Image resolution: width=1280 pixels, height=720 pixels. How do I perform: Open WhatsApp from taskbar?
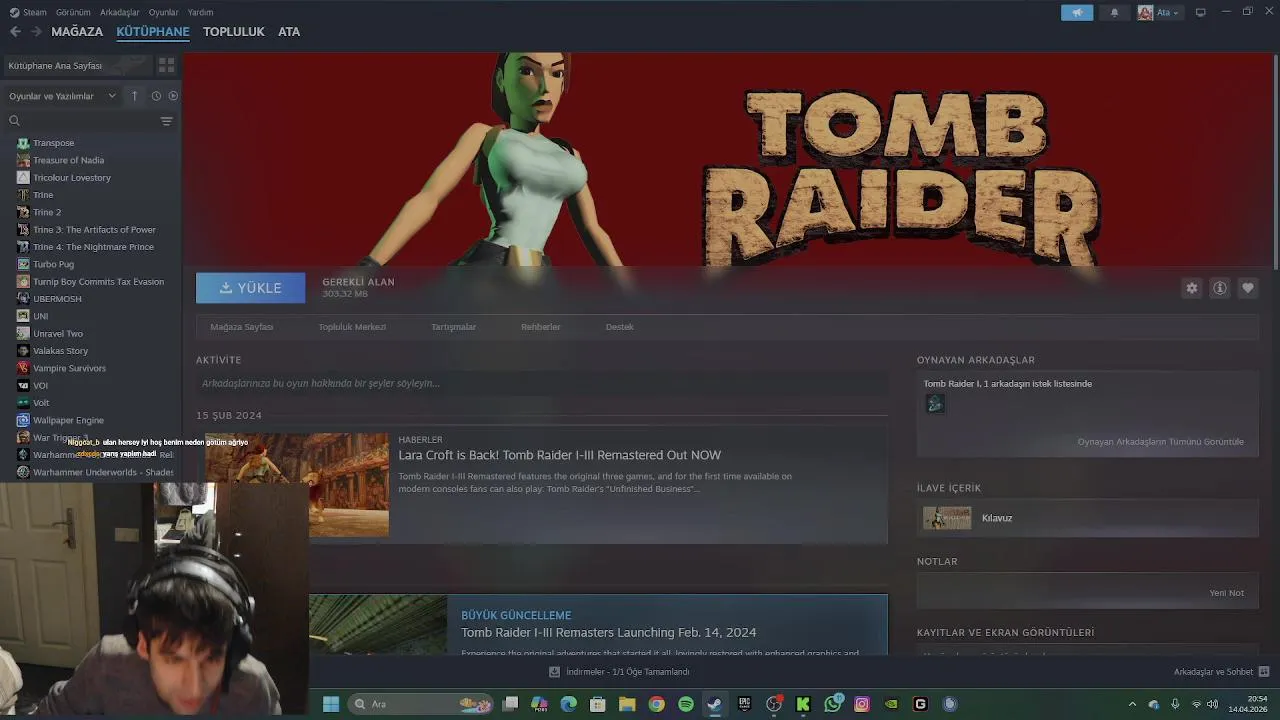point(833,704)
